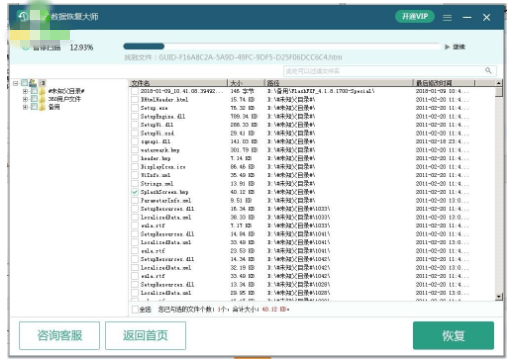Expand the 360用户文件 folder node
This screenshot has width=508, height=363.
25,99
